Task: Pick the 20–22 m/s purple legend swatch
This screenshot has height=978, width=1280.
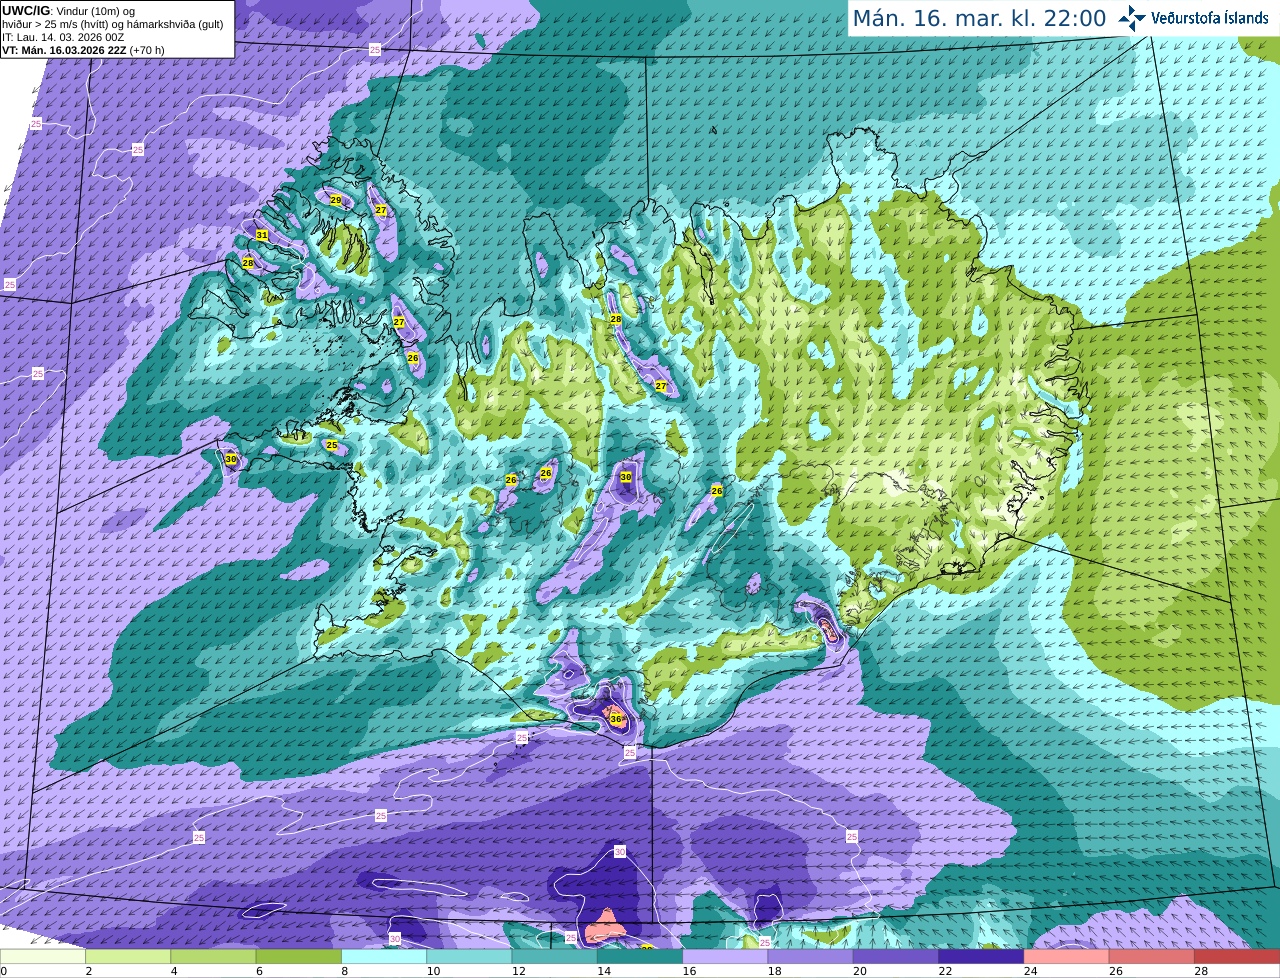Action: click(896, 956)
